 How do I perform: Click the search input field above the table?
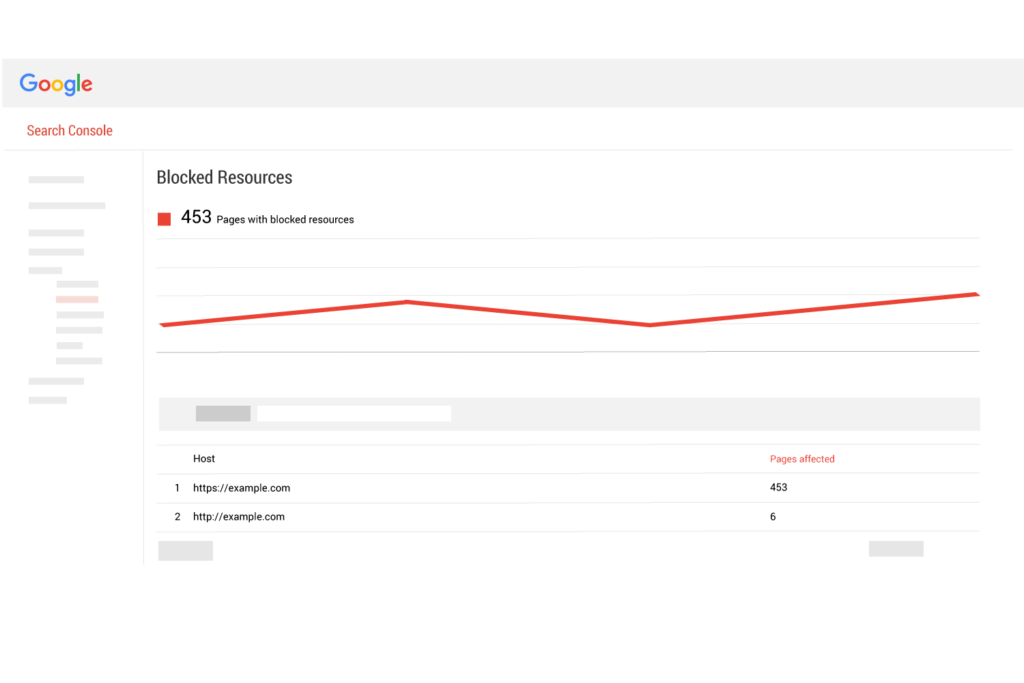pos(354,413)
